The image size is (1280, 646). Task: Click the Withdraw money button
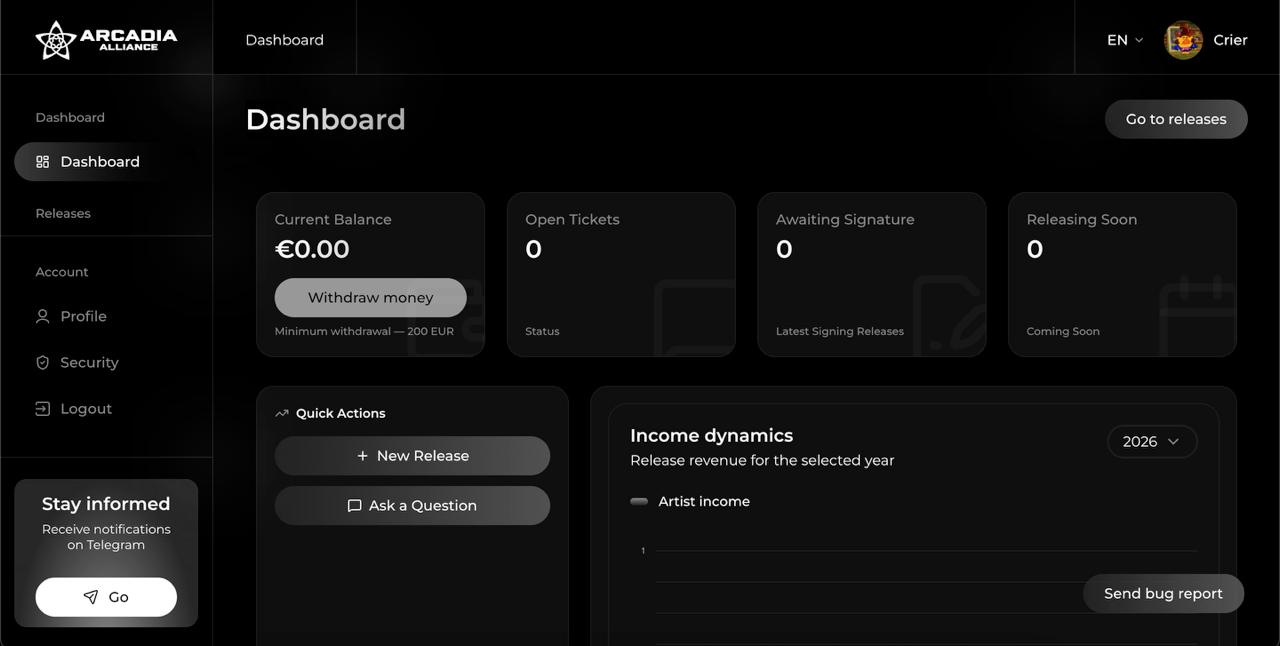(x=371, y=297)
